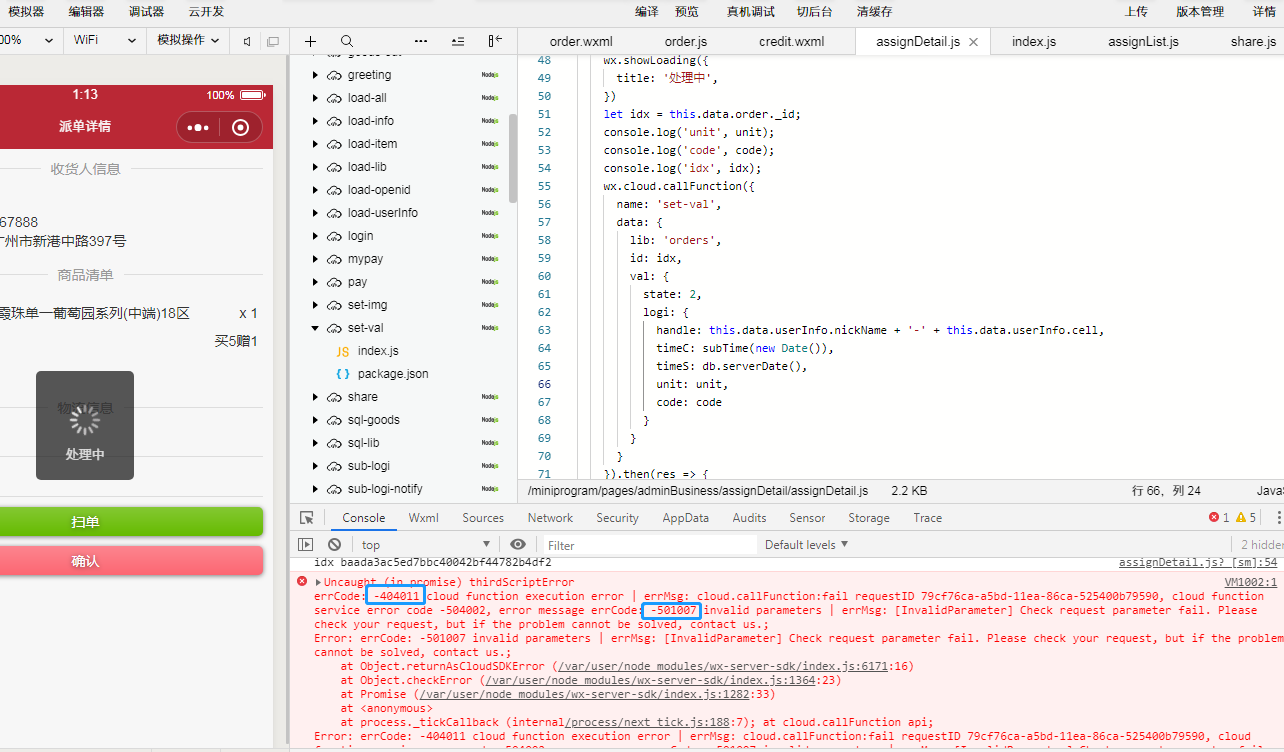Viewport: 1284px width, 752px height.
Task: Toggle the console sidebar panel icon
Action: [x=306, y=544]
